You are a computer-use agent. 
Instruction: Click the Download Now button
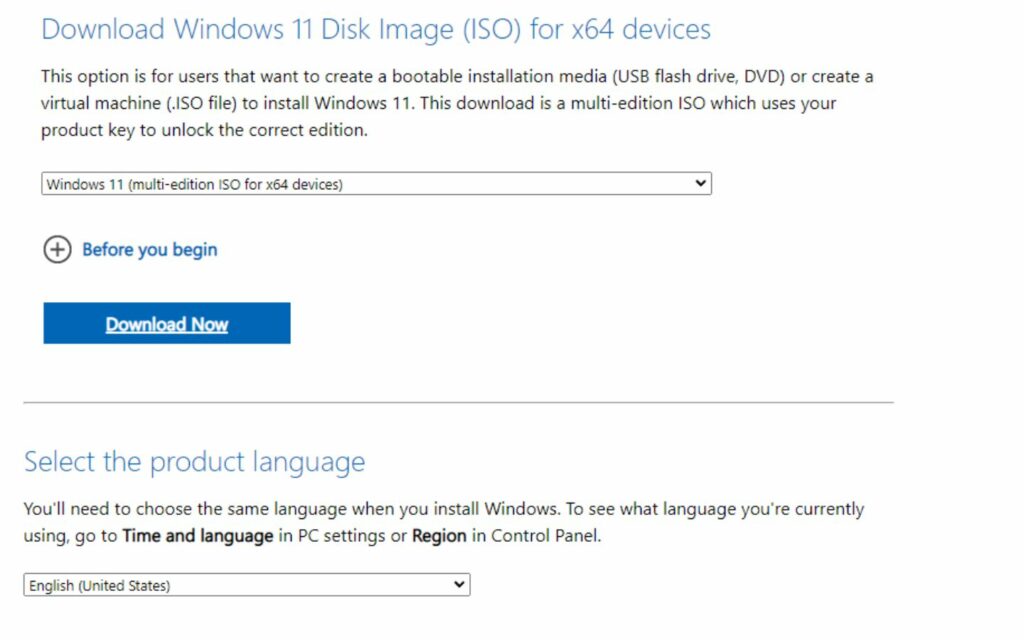tap(165, 322)
